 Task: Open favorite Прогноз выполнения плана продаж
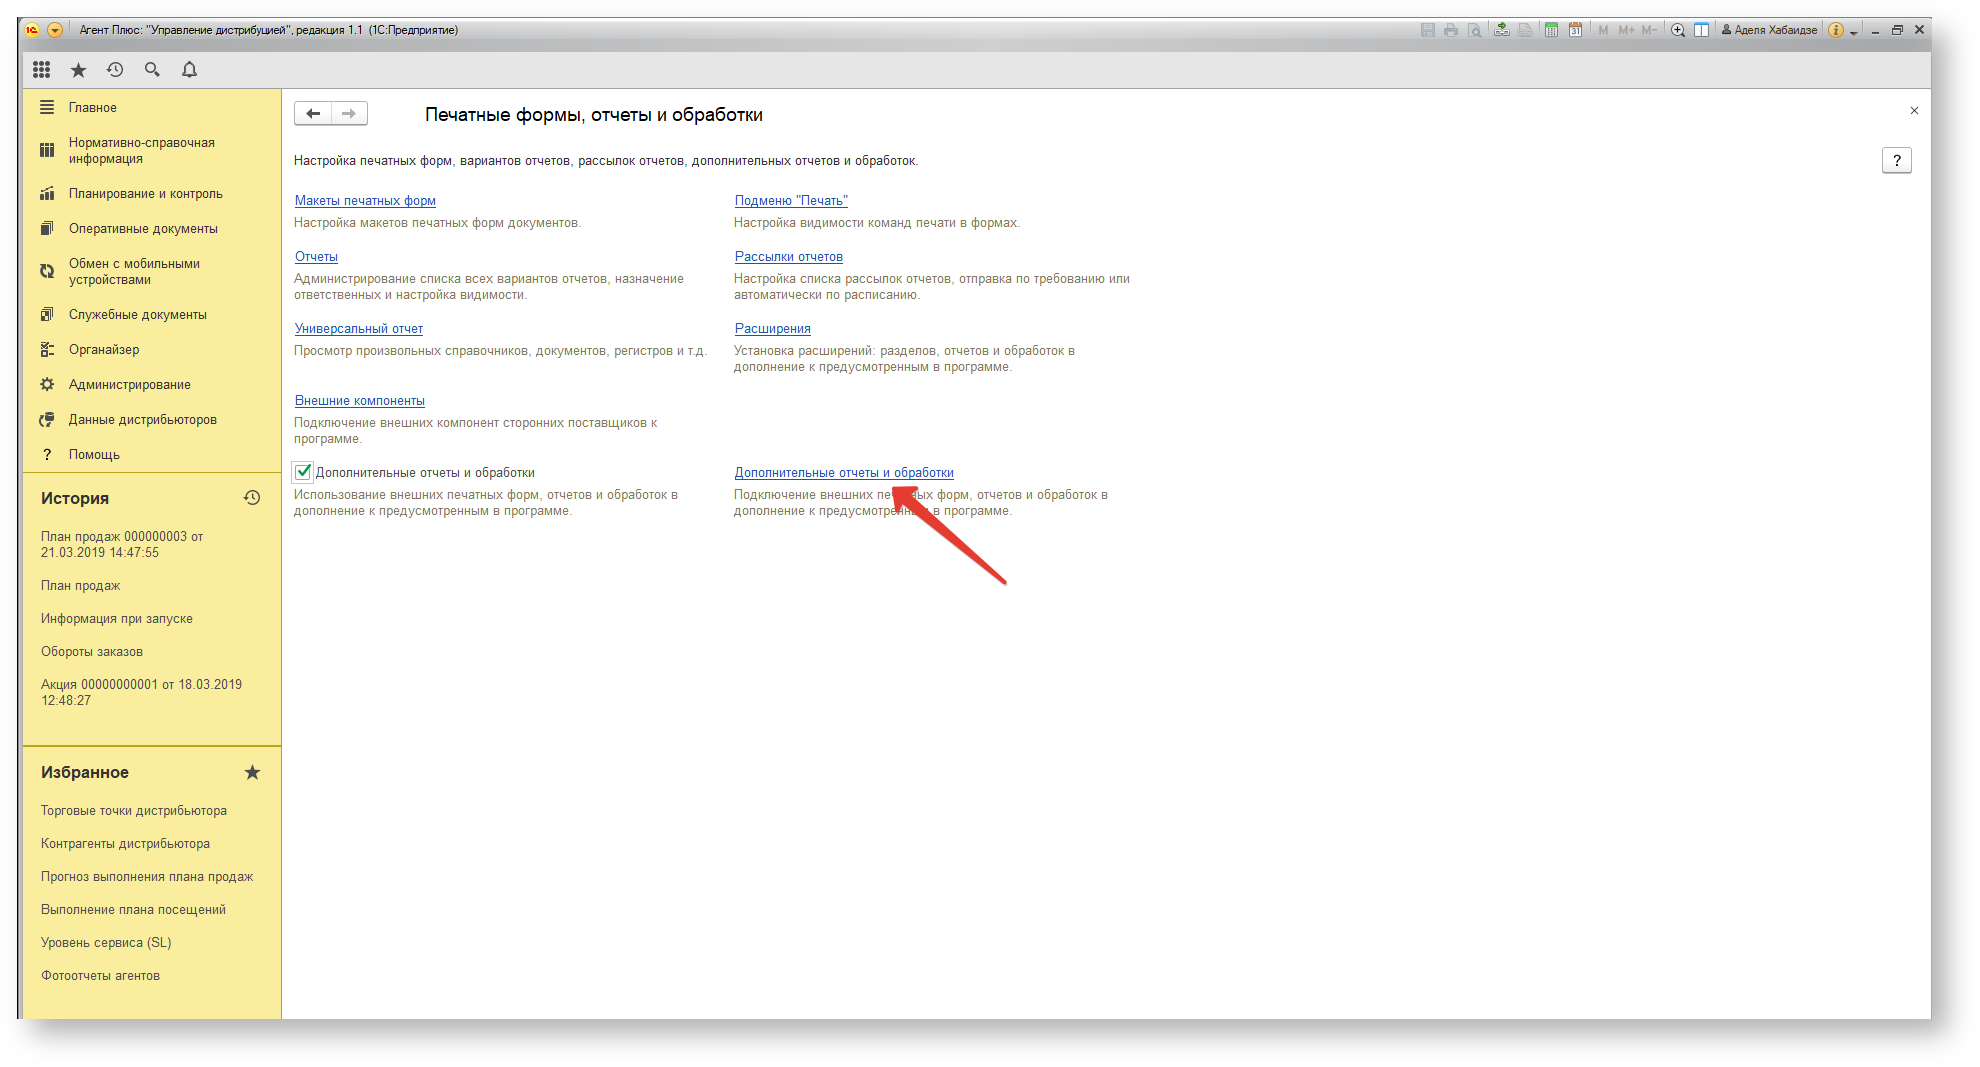[147, 877]
